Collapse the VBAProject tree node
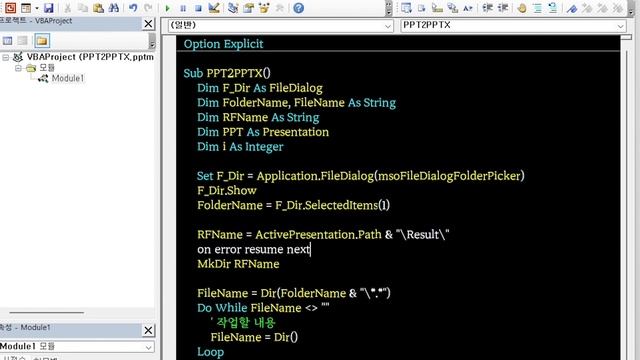The image size is (640, 360). (x=6, y=58)
